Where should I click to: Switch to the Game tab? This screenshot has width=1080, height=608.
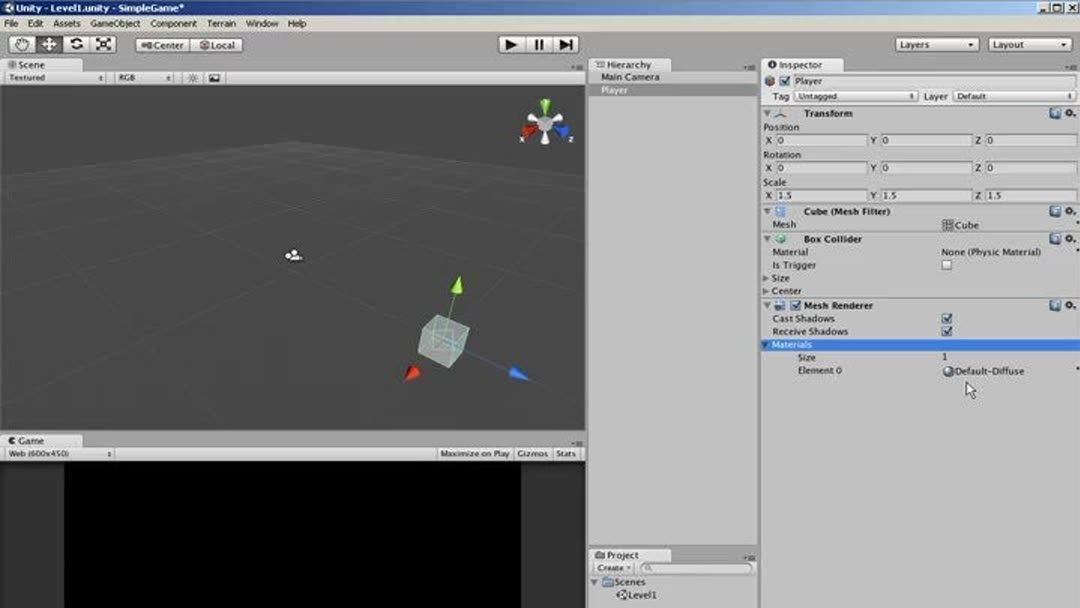coord(35,440)
